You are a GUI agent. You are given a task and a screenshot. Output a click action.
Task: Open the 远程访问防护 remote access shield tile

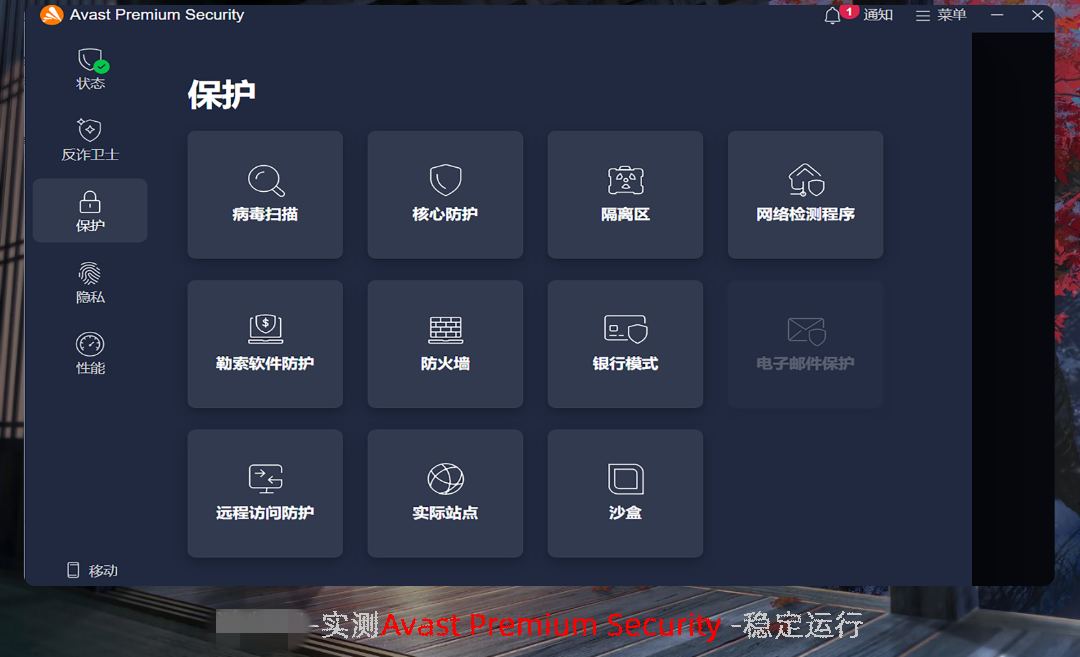click(x=265, y=494)
